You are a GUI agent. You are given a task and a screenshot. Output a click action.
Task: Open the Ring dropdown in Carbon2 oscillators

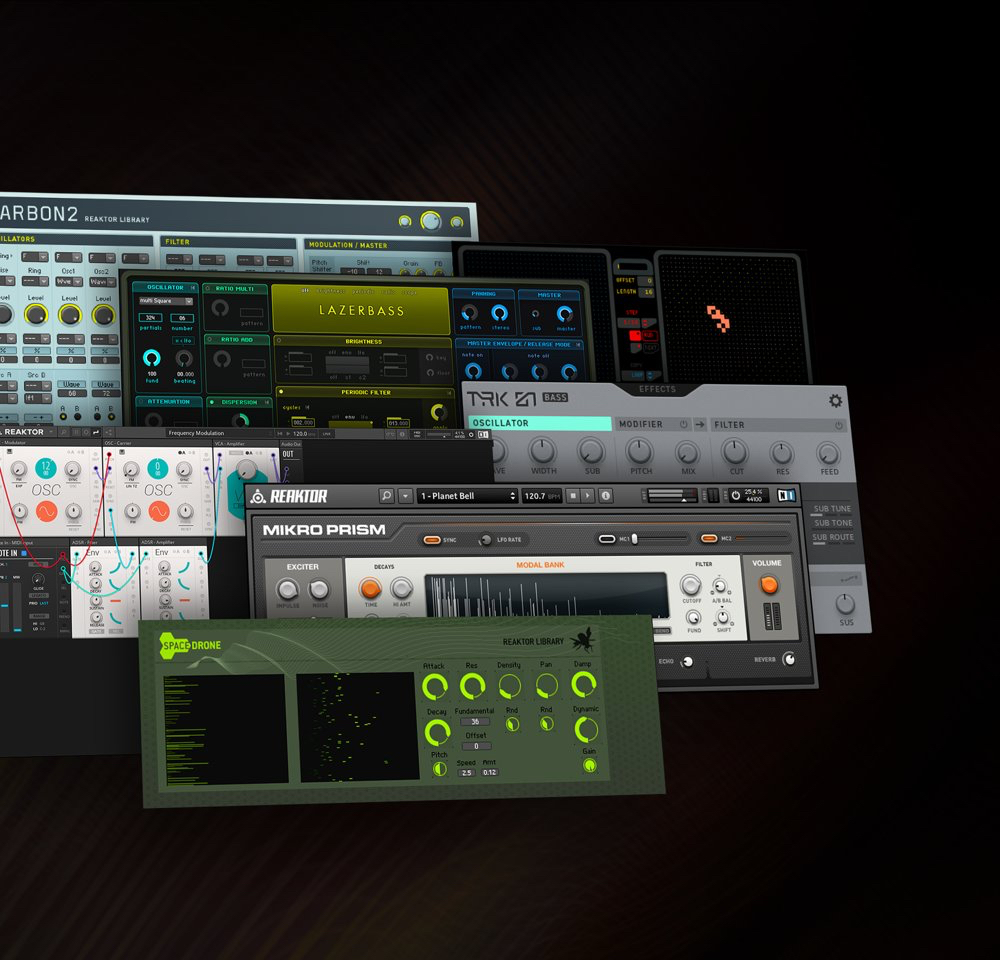coord(36,281)
